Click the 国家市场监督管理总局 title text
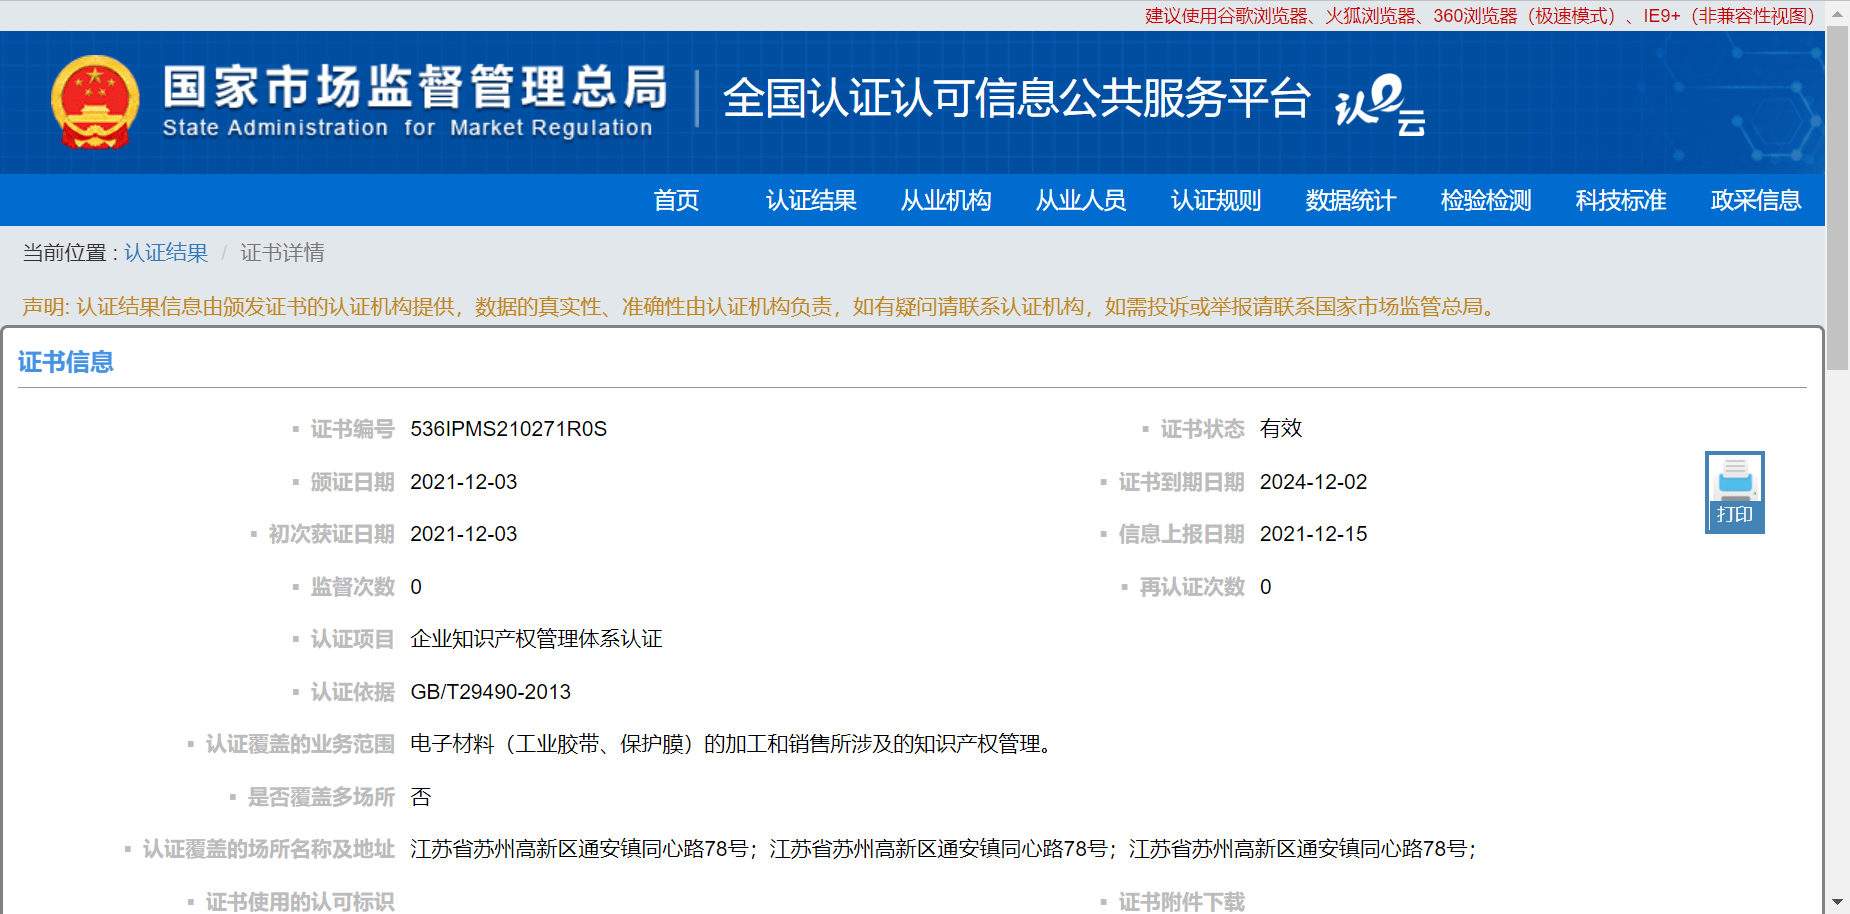Image resolution: width=1850 pixels, height=914 pixels. (x=415, y=88)
